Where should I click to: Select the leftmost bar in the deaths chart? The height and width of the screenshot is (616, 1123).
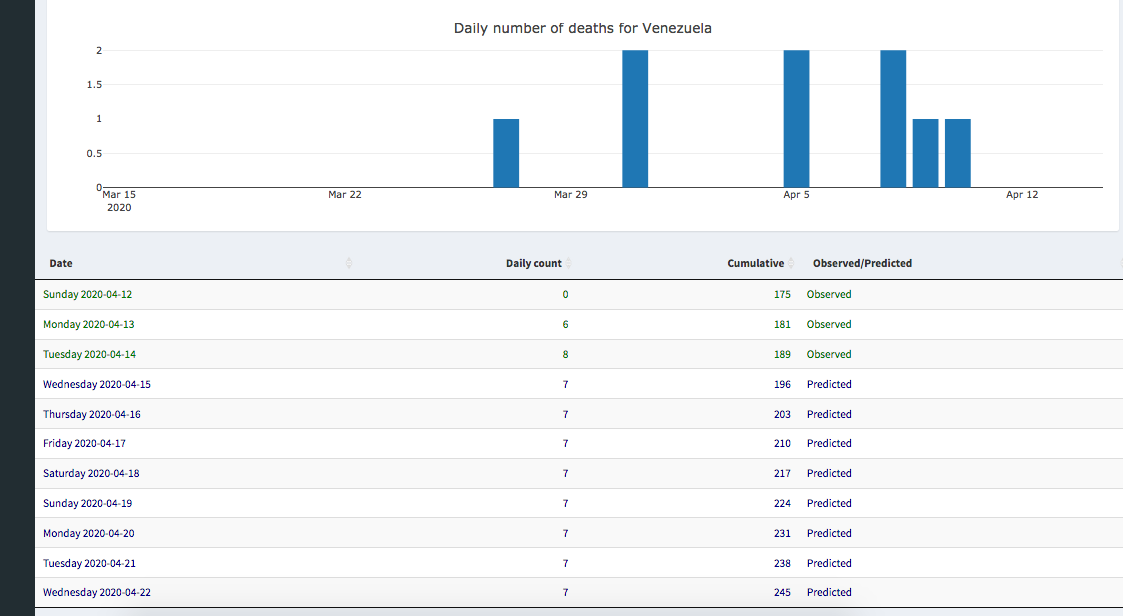pos(506,152)
